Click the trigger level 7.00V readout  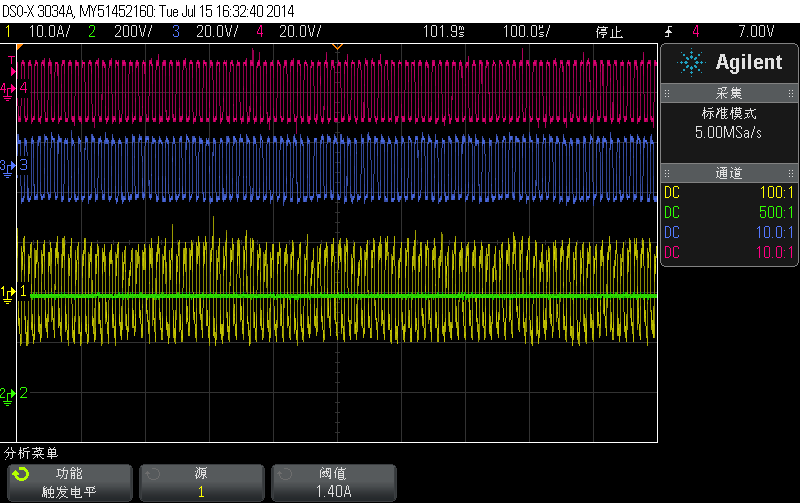755,32
